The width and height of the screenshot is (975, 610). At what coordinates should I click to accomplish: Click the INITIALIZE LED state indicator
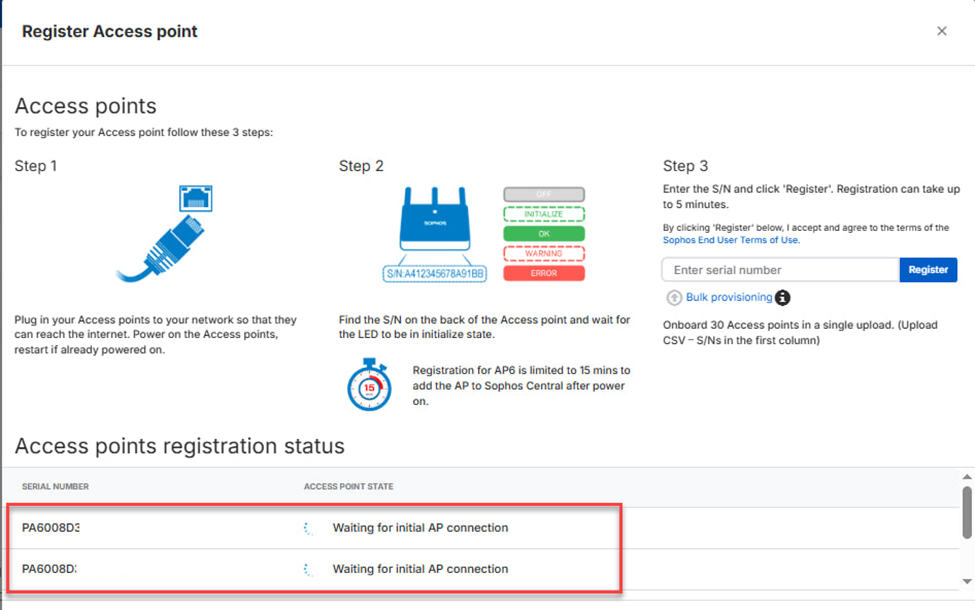click(x=543, y=214)
